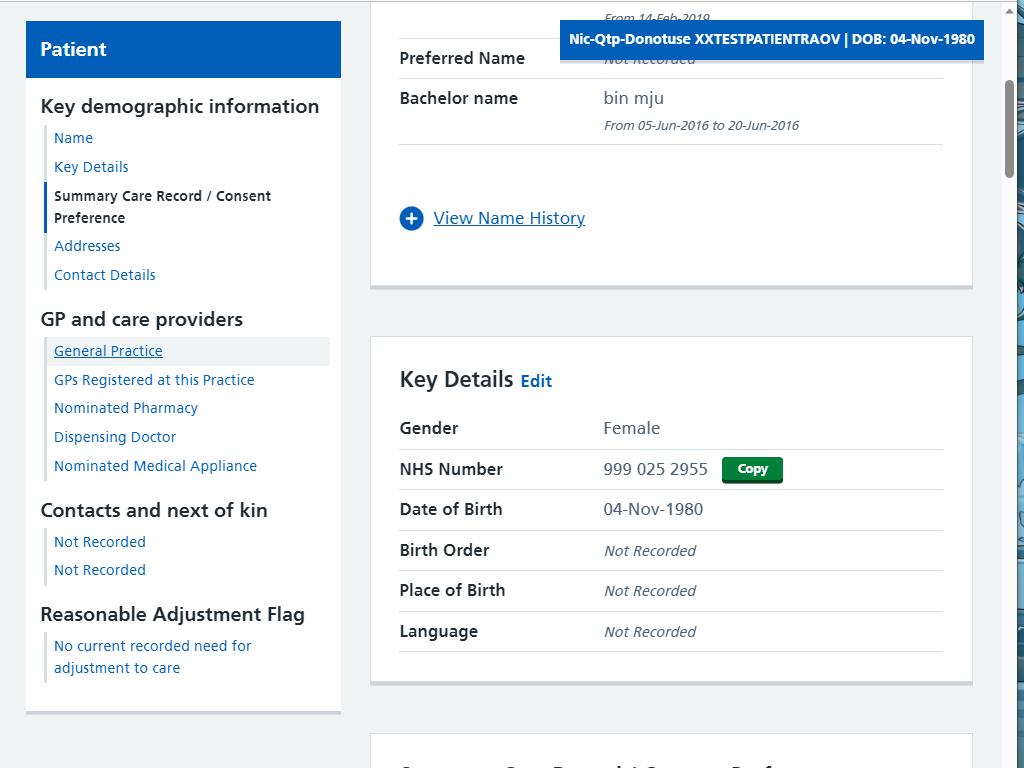Click the blue plus icon beside View Name History
1024x768 pixels.
coord(411,218)
